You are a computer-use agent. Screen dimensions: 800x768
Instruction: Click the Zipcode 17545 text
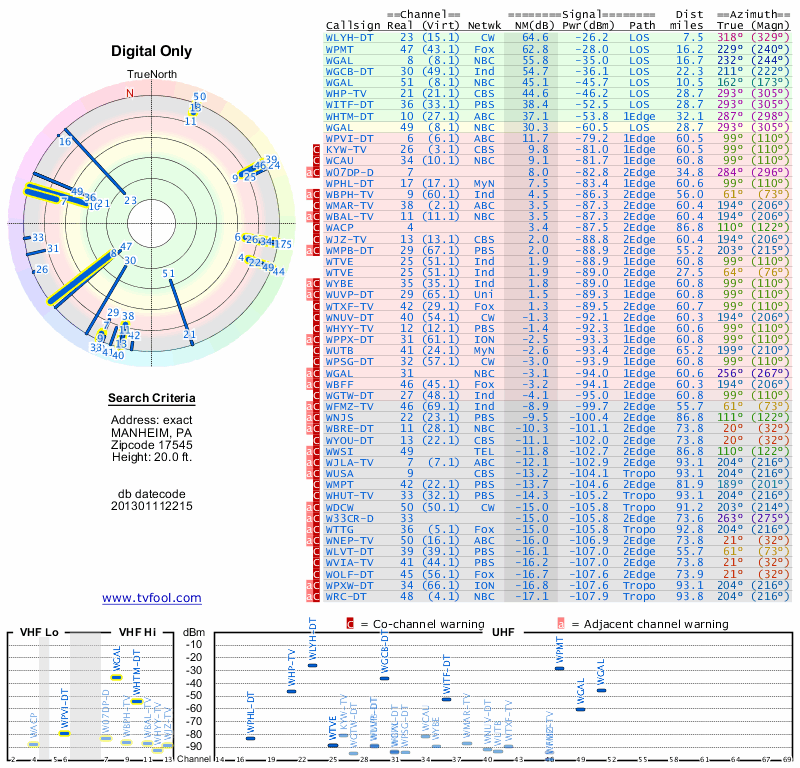pyautogui.click(x=152, y=445)
